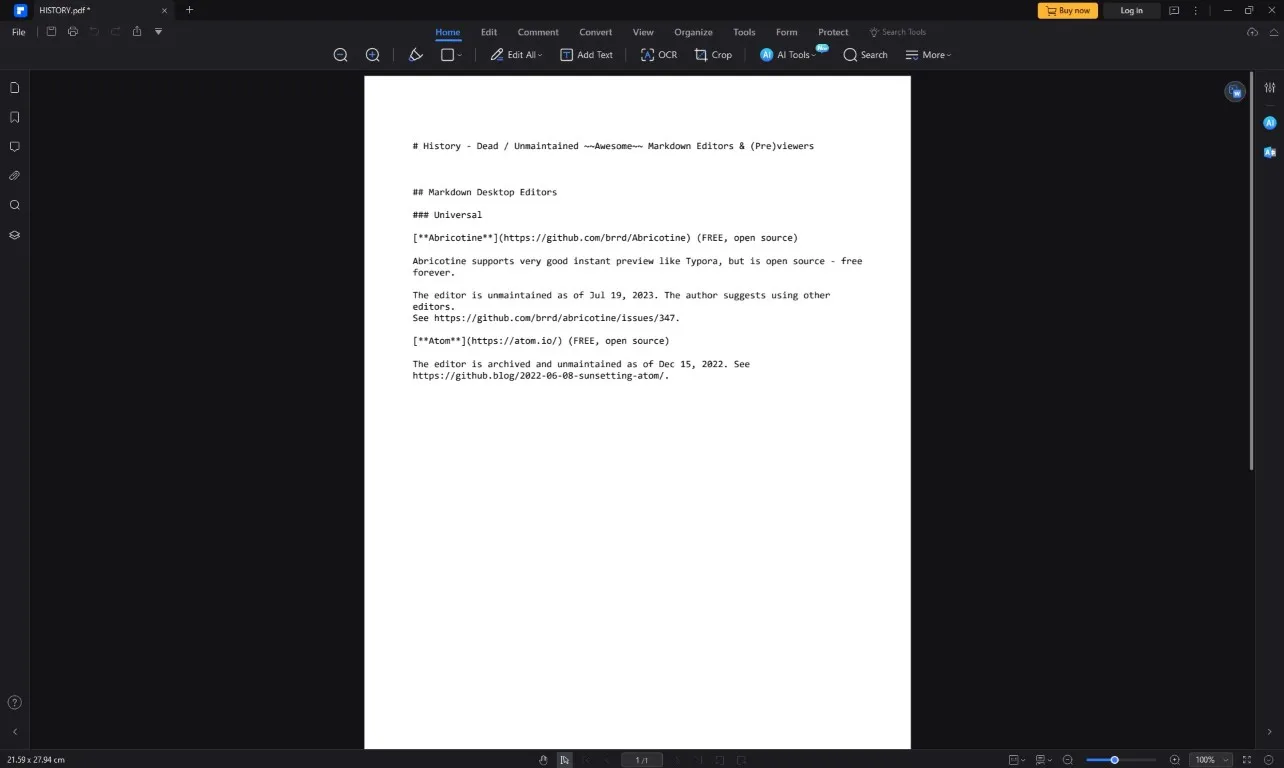Click the Save icon in quick access toolbar
1284x768 pixels.
(52, 32)
